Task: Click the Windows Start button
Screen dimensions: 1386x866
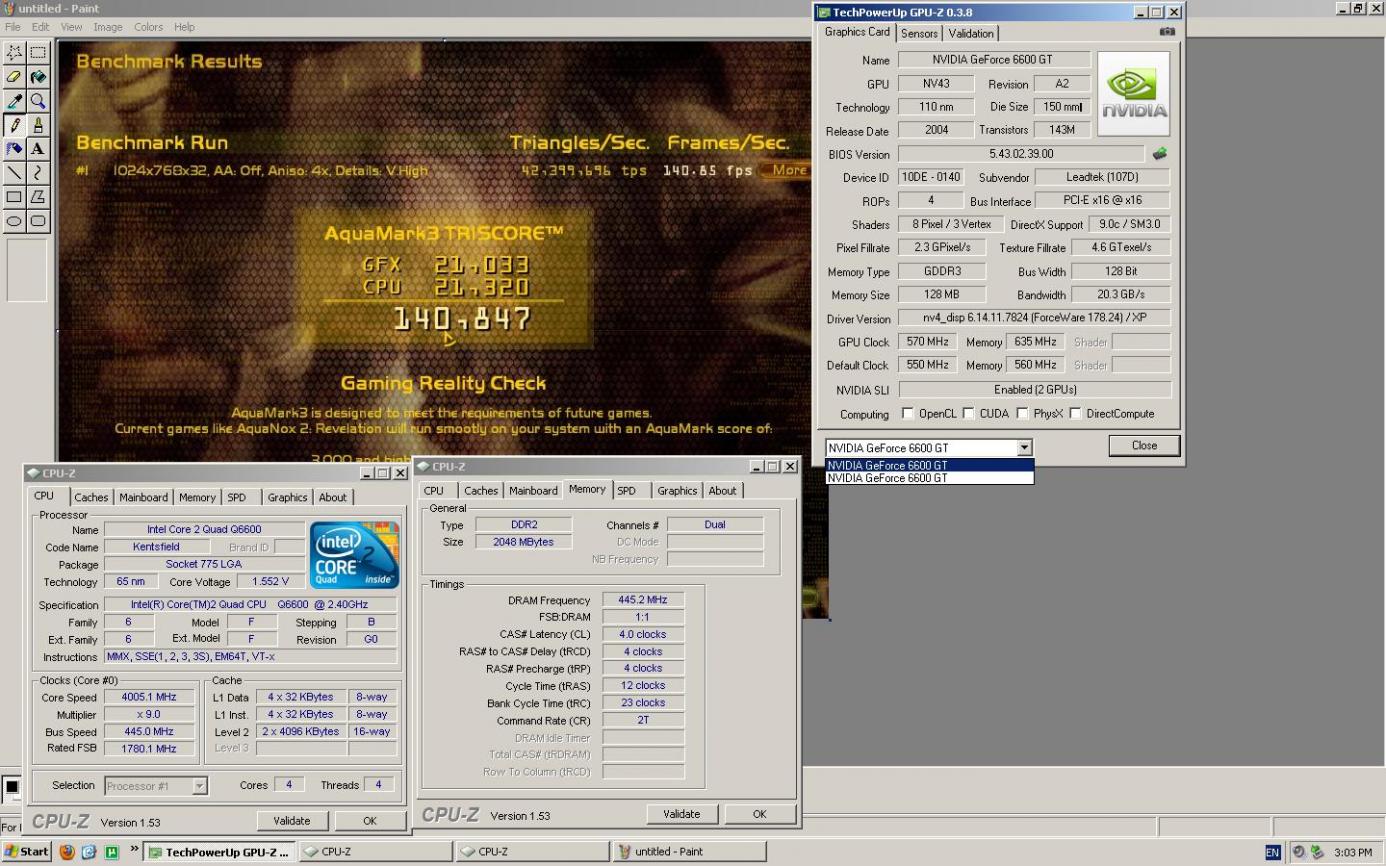Action: pos(27,852)
